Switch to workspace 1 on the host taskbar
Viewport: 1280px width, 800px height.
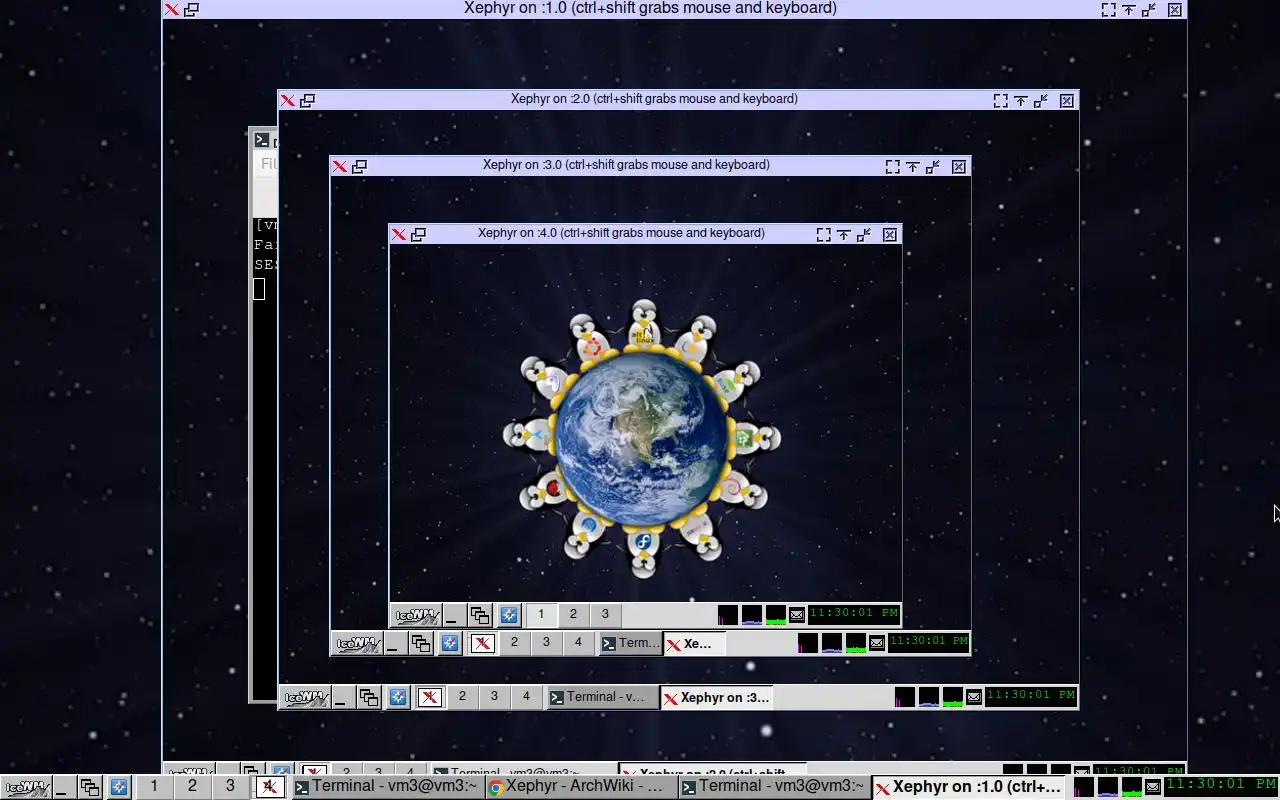coord(154,786)
